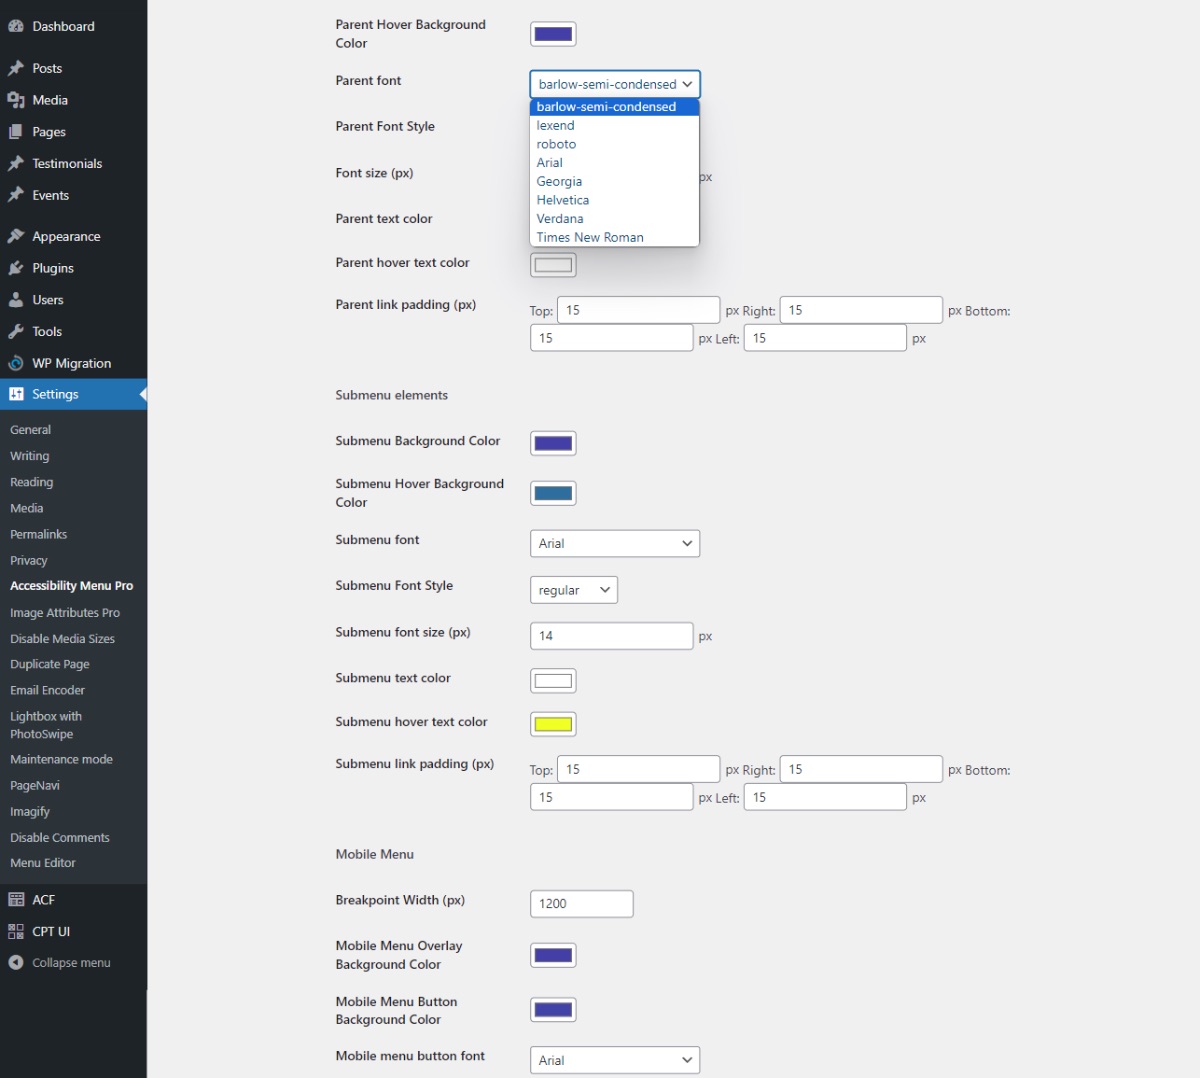Open Accessibility Menu Pro settings page
The image size is (1200, 1078).
click(x=71, y=586)
